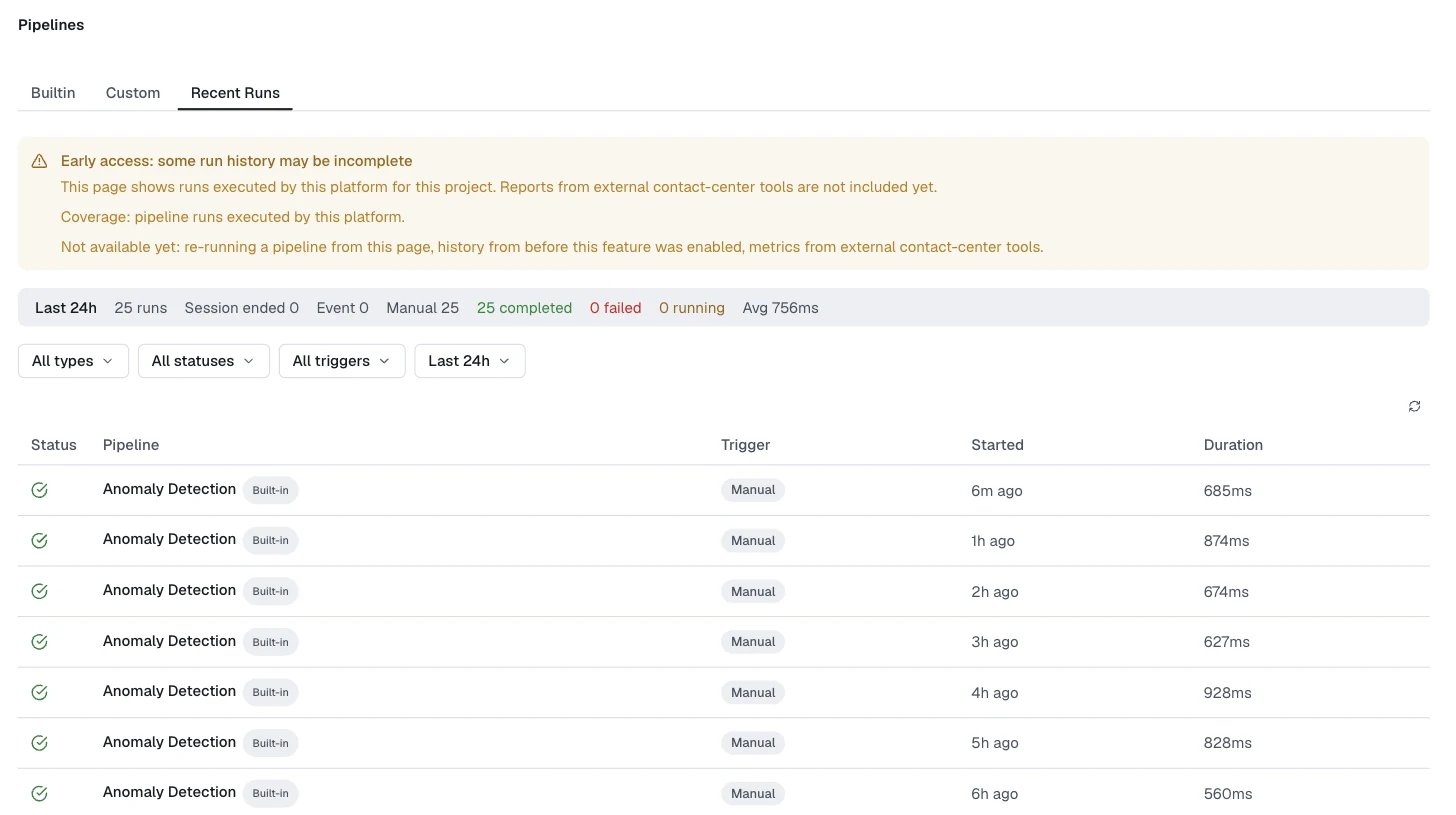This screenshot has height=815, width=1456.
Task: Open the All types filter dropdown
Action: pyautogui.click(x=73, y=361)
